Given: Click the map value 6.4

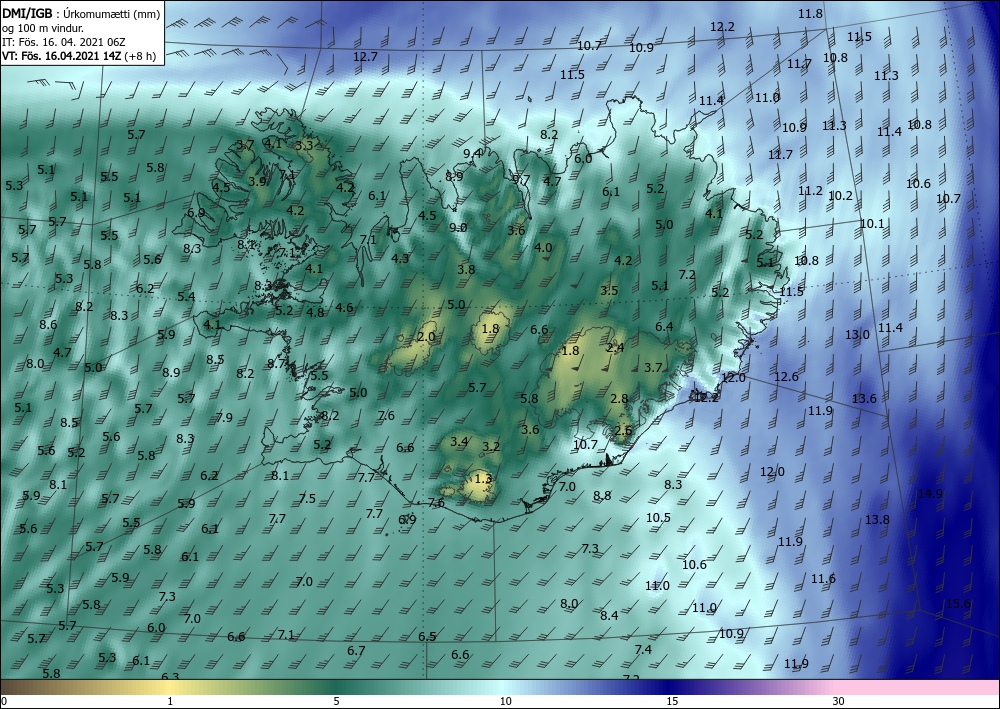Looking at the screenshot, I should 665,326.
